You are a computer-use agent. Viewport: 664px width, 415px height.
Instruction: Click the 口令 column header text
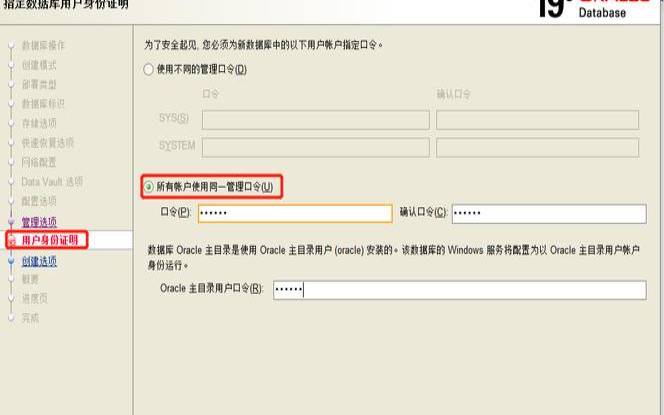pos(210,94)
